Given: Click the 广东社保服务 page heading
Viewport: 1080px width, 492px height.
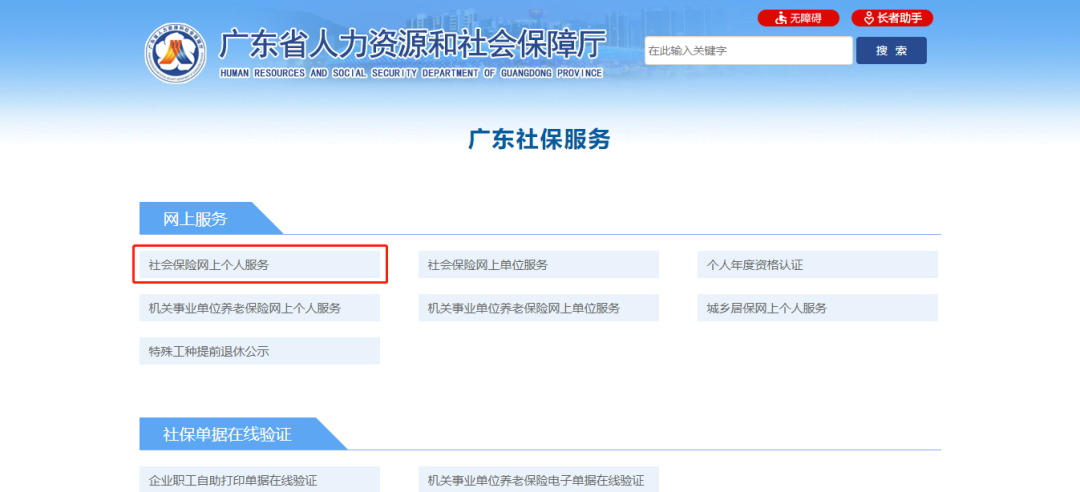Looking at the screenshot, I should click(539, 139).
